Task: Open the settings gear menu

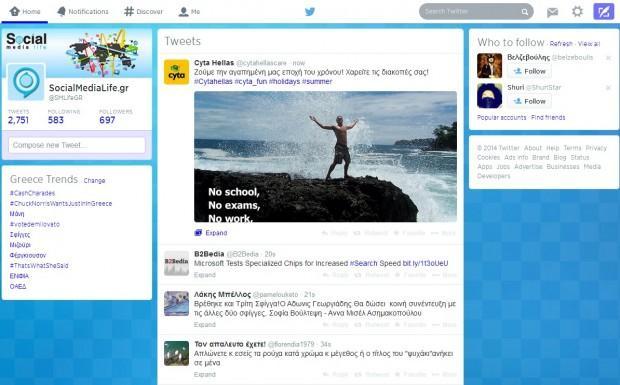Action: (577, 11)
